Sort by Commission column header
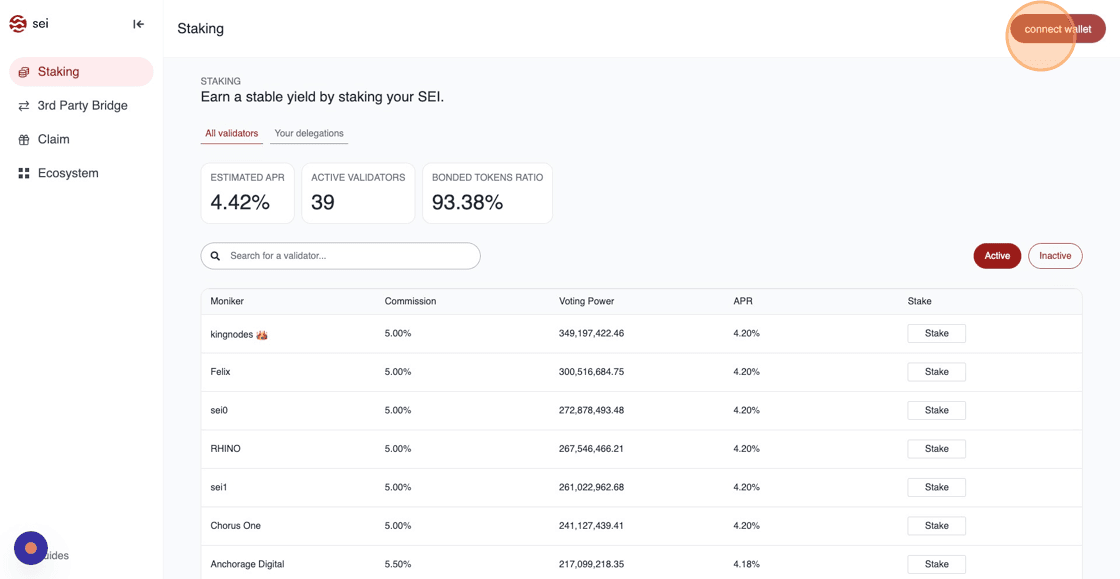The image size is (1120, 579). [410, 301]
